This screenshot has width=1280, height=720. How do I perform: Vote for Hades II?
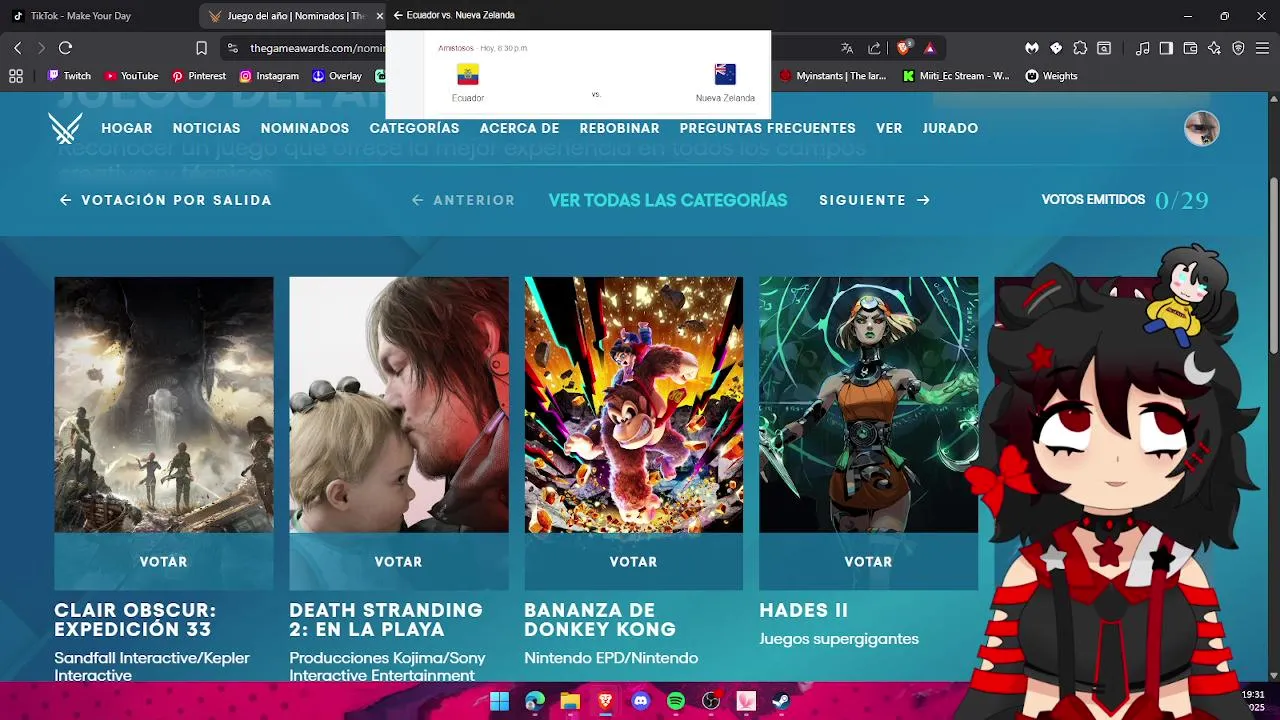pos(868,562)
